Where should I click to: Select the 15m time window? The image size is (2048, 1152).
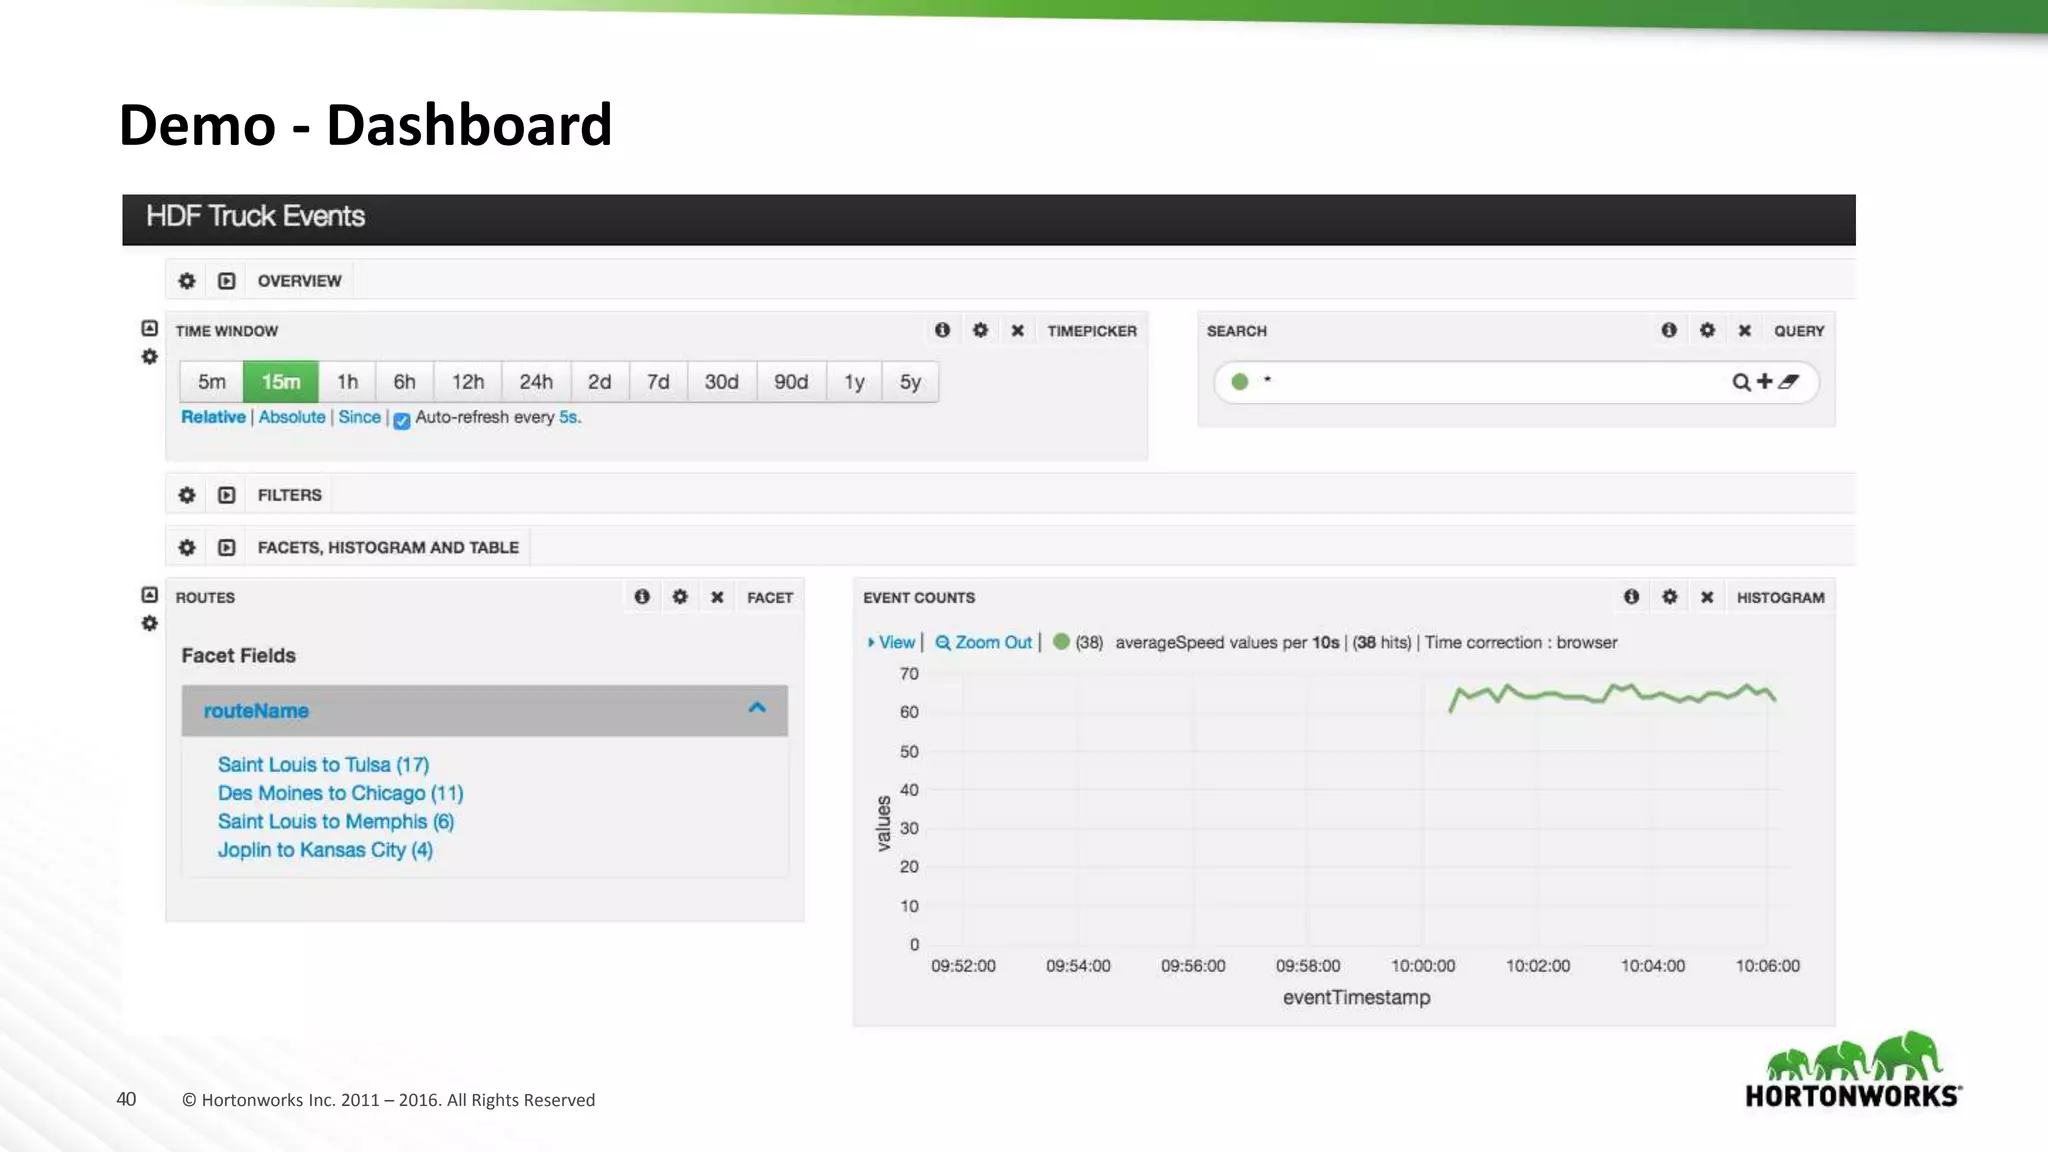[x=281, y=382]
